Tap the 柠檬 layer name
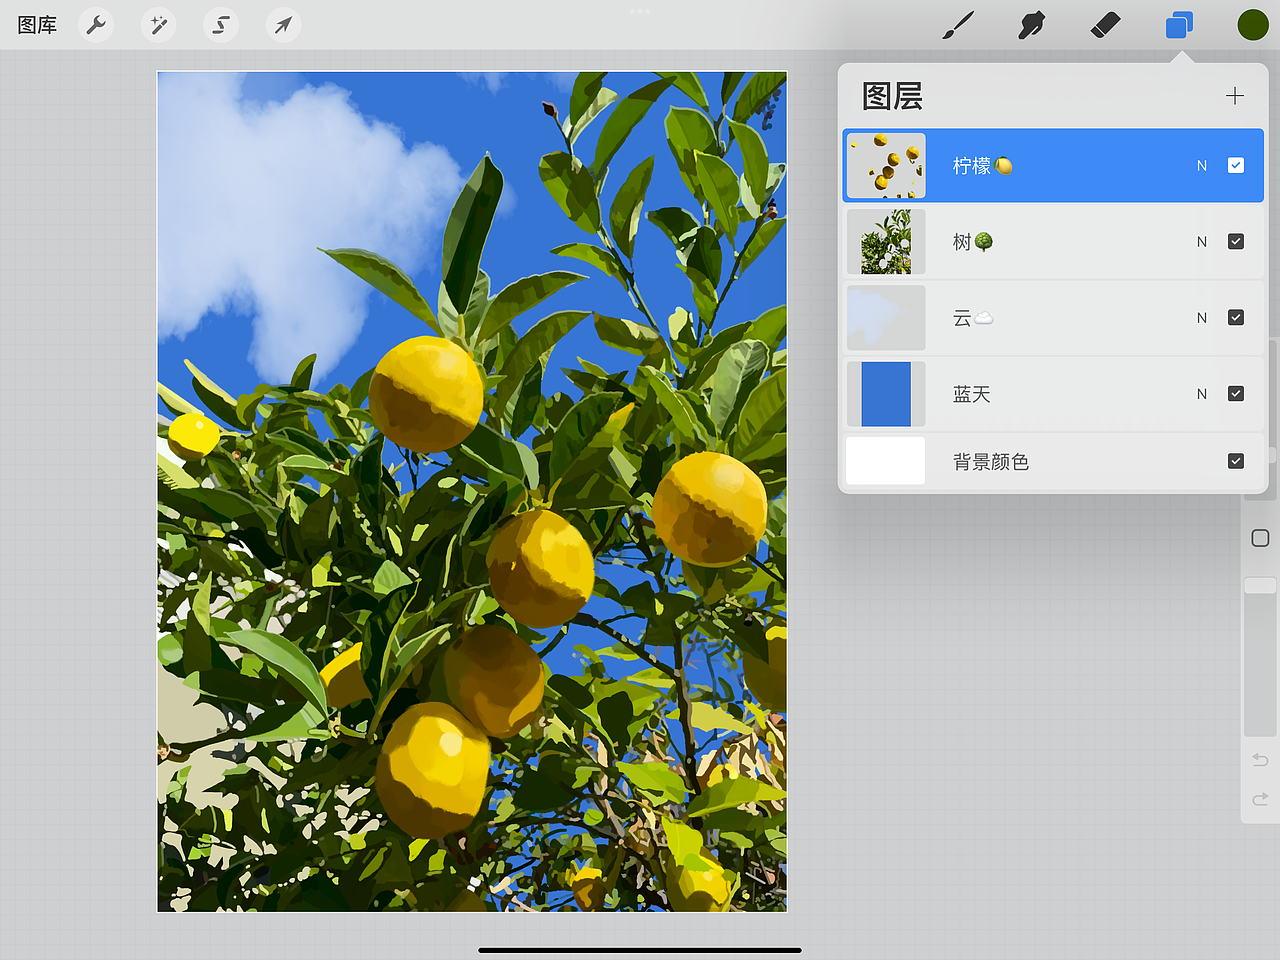Screen dimensions: 1280x960 [983, 166]
